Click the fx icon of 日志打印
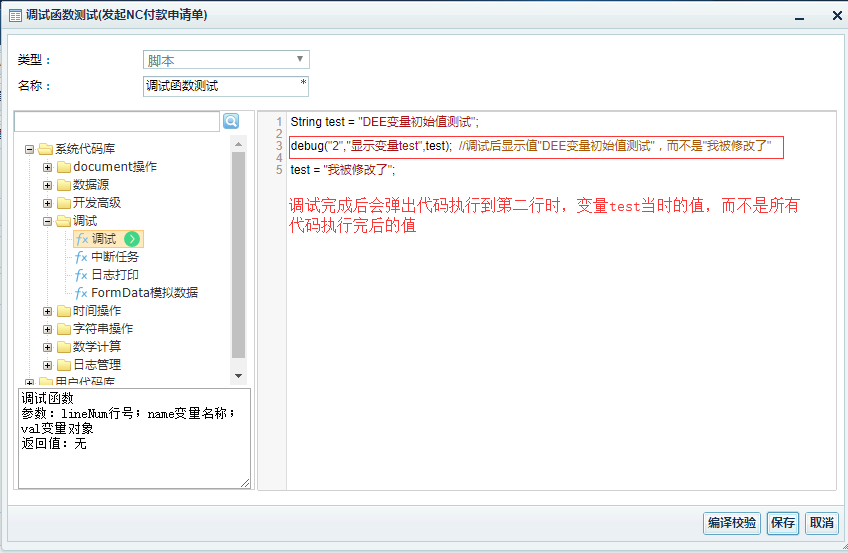This screenshot has width=848, height=553. pyautogui.click(x=81, y=275)
